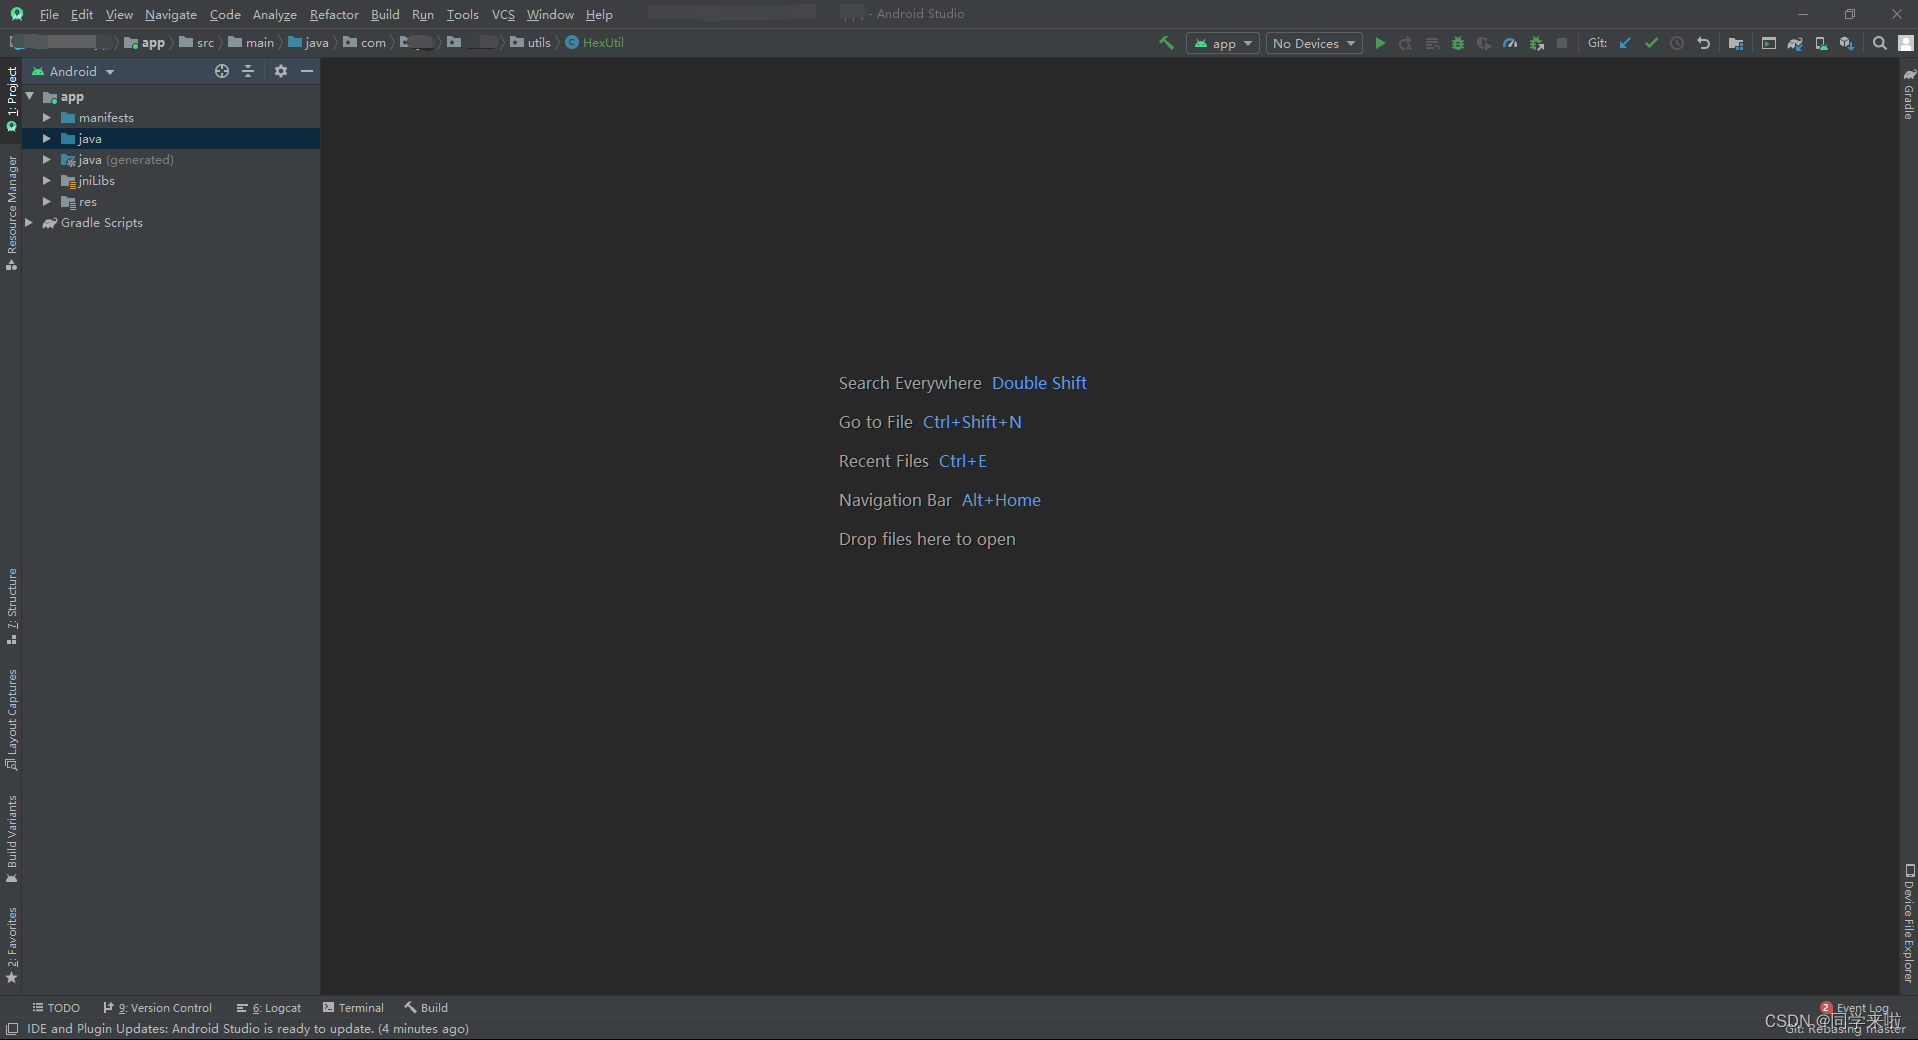Click Collapse All icon in Project panel
1918x1040 pixels.
pos(248,71)
